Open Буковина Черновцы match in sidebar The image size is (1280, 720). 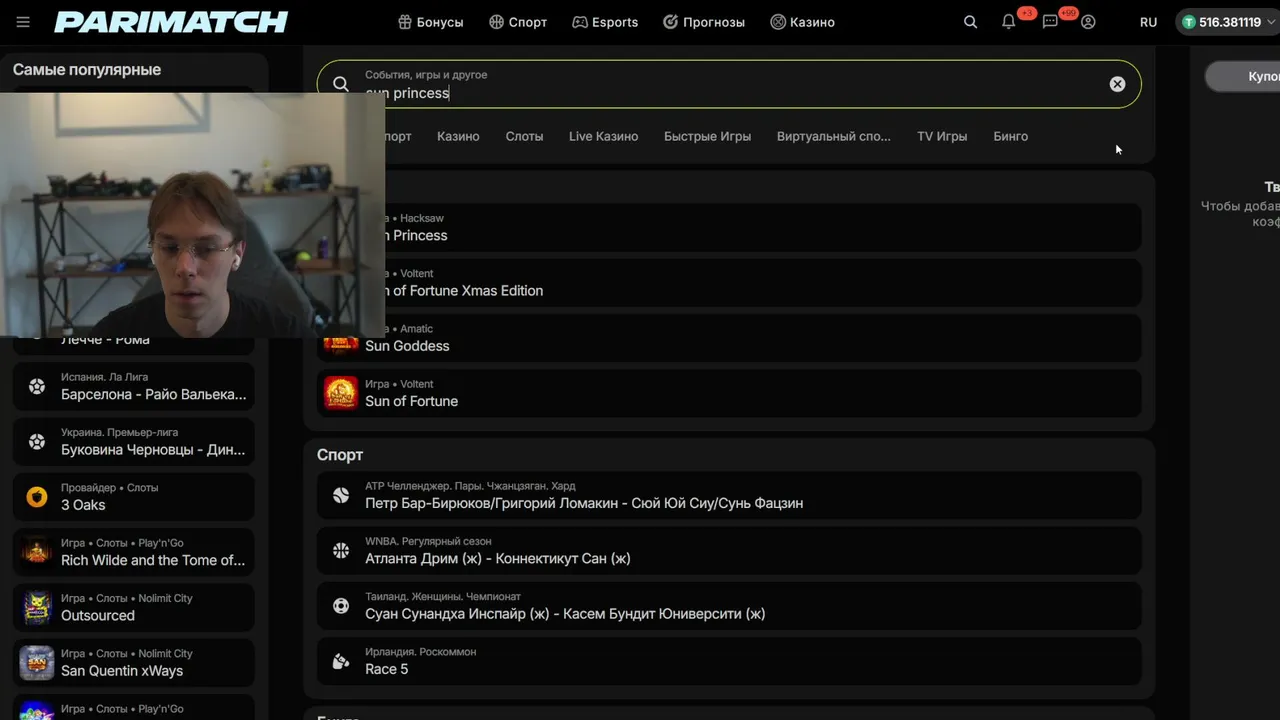(x=133, y=441)
